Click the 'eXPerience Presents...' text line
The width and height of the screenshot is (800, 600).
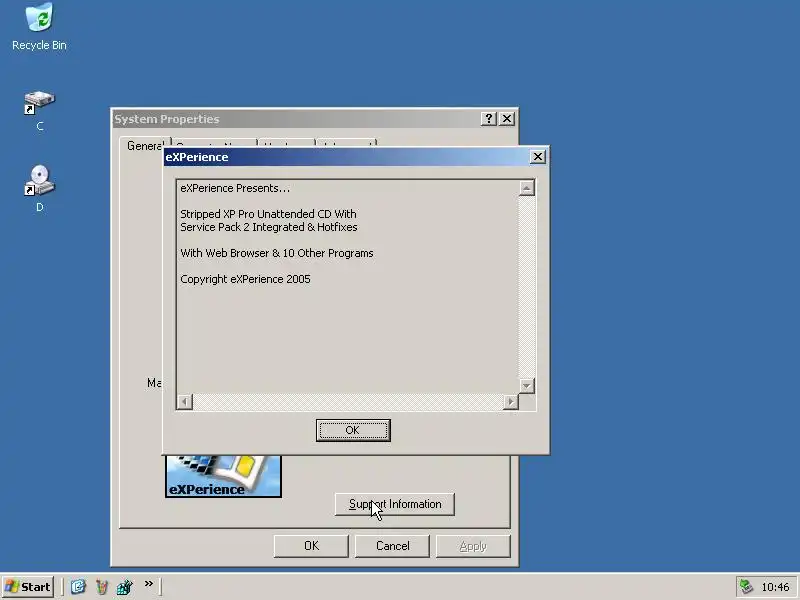(235, 188)
